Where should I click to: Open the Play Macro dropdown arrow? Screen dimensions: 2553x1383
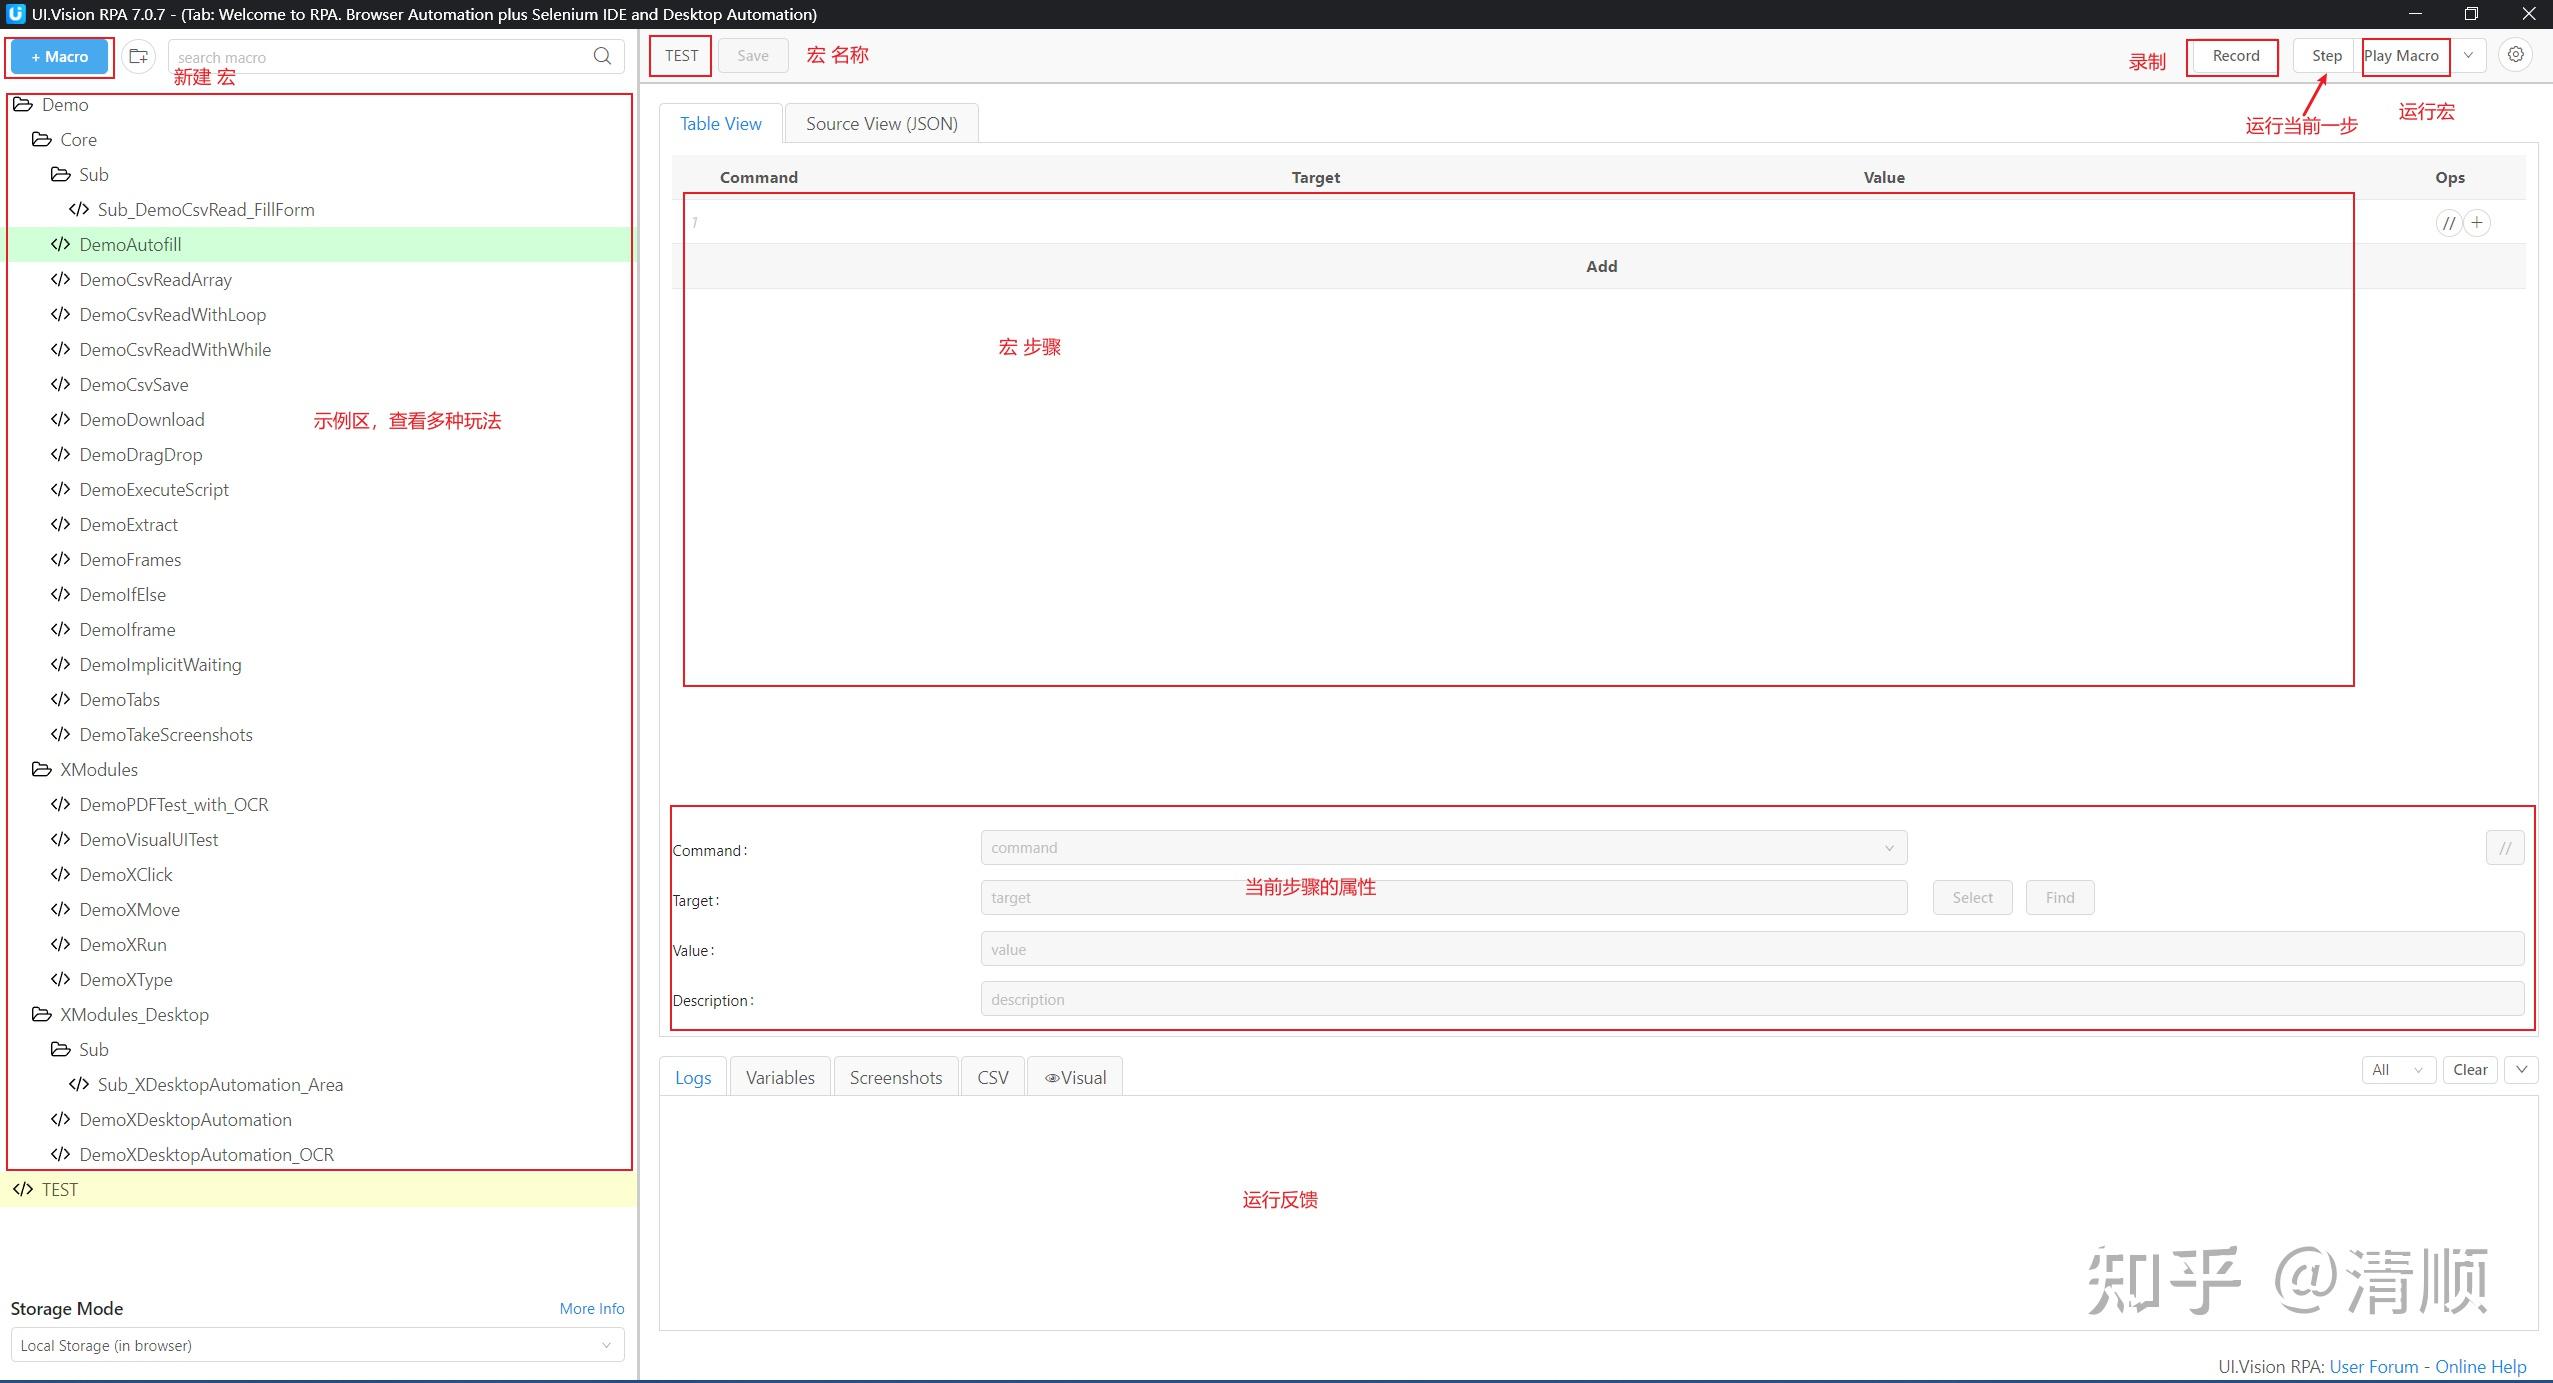pyautogui.click(x=2468, y=56)
